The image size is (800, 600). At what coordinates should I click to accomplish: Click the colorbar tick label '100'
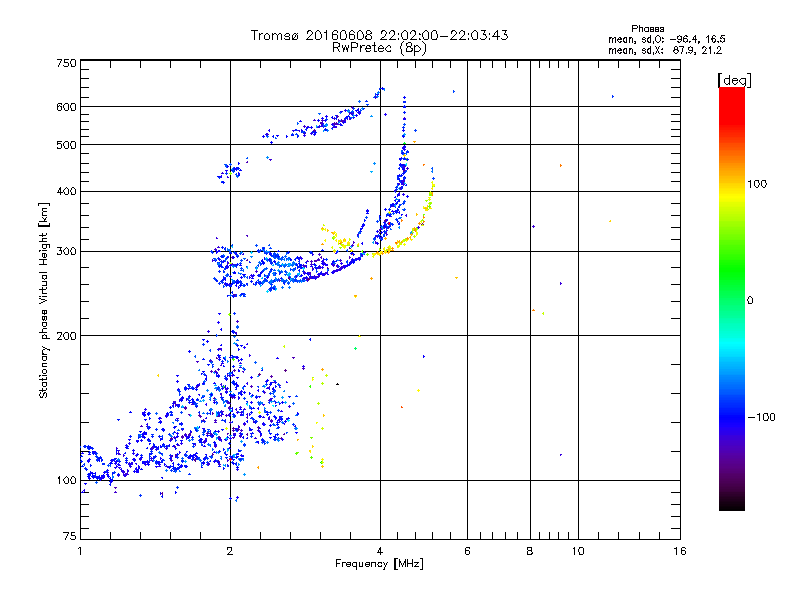tap(757, 184)
